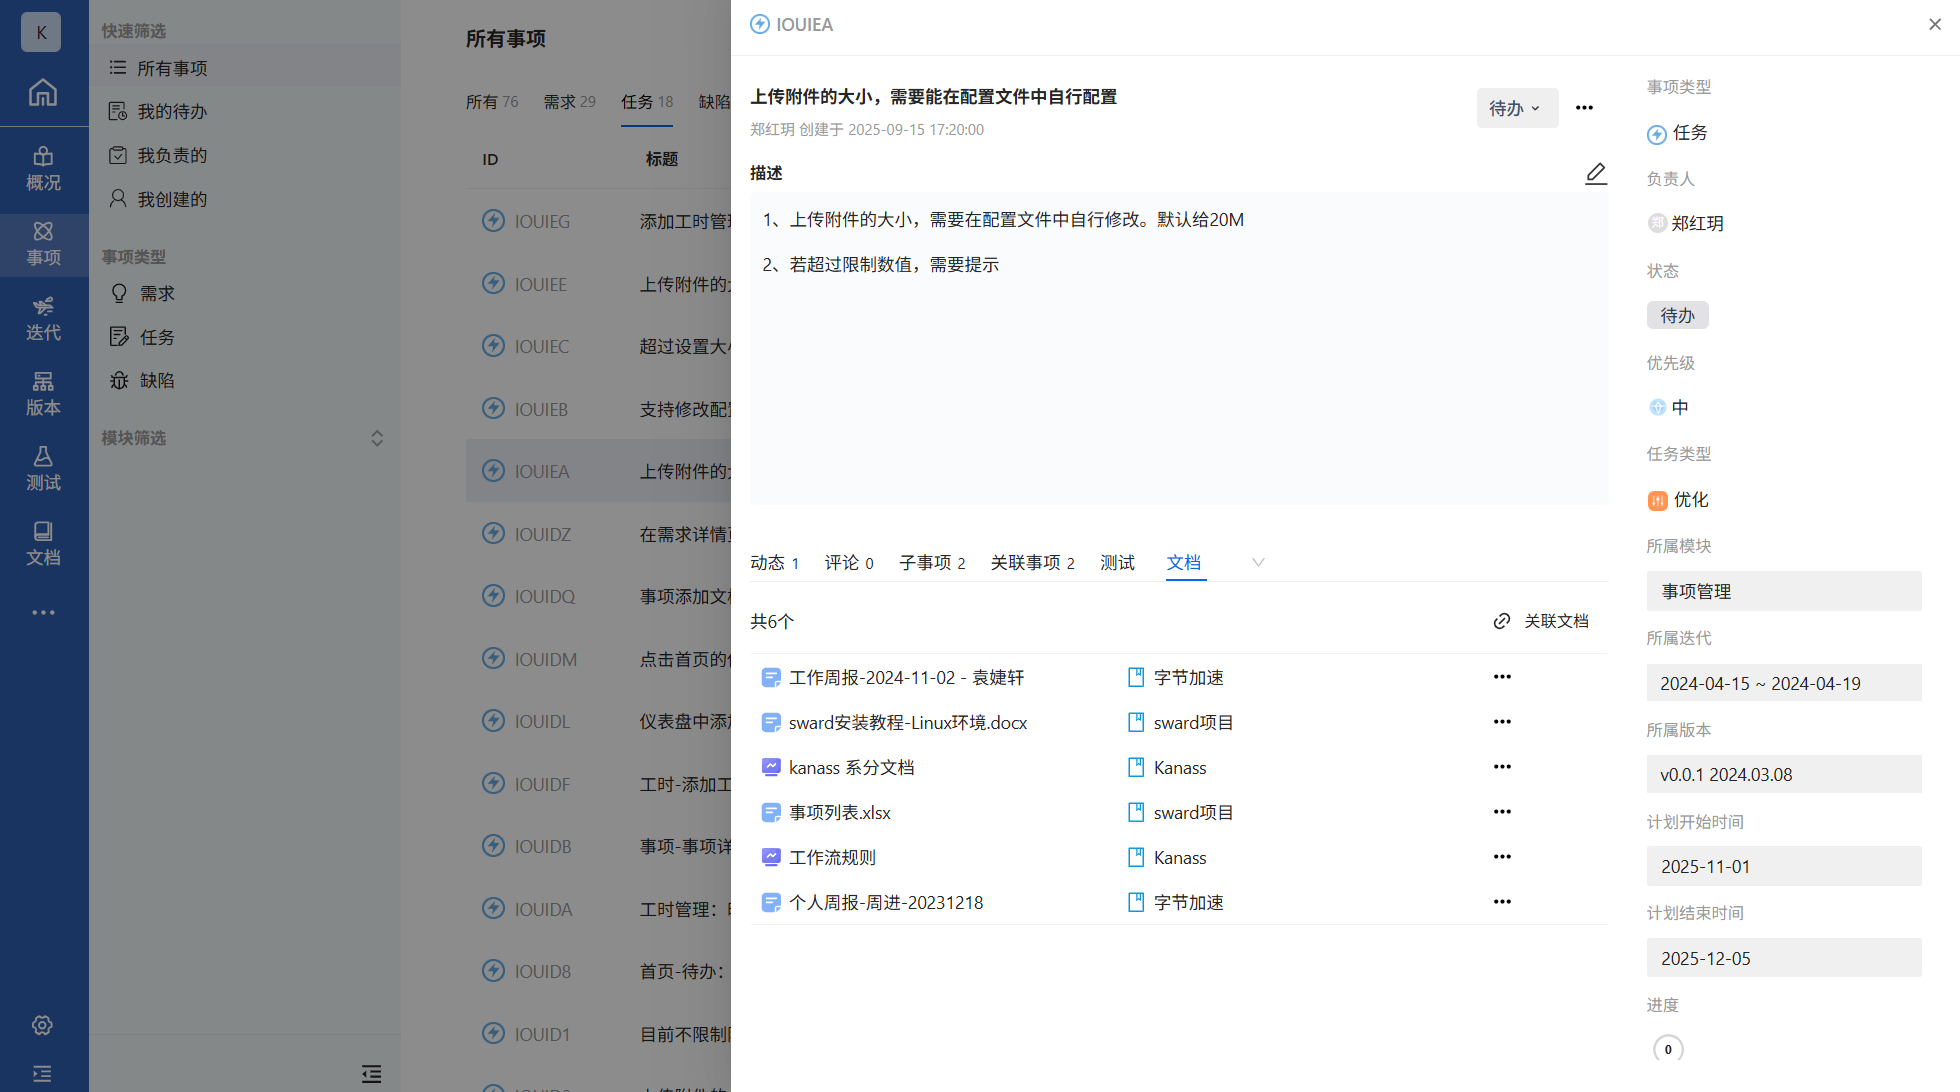This screenshot has height=1092, width=1960.
Task: Click the 计划开始时间 date field
Action: (x=1783, y=866)
